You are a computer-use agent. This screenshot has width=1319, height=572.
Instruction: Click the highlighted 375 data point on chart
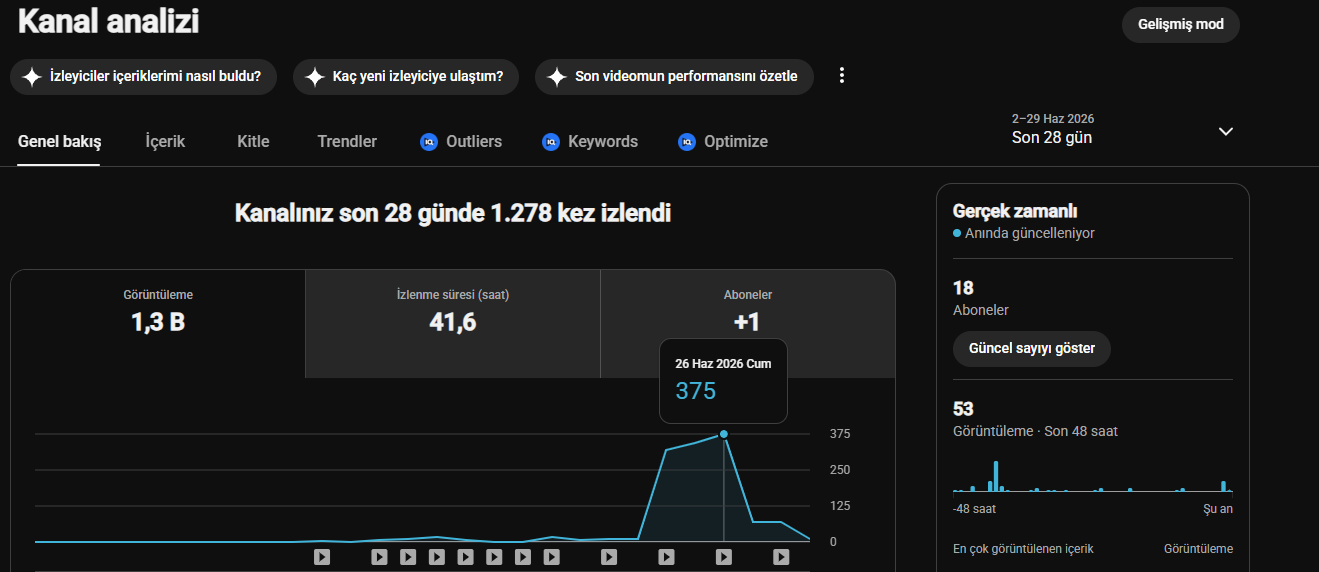(x=723, y=434)
